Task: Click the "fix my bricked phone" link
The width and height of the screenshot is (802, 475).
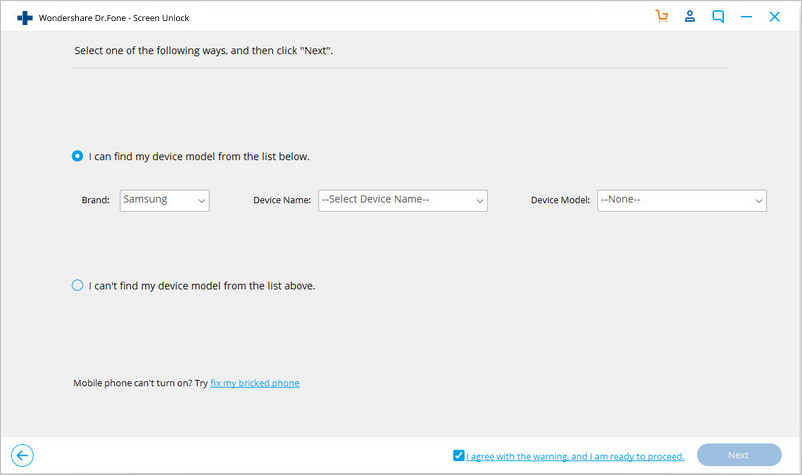Action: tap(254, 383)
